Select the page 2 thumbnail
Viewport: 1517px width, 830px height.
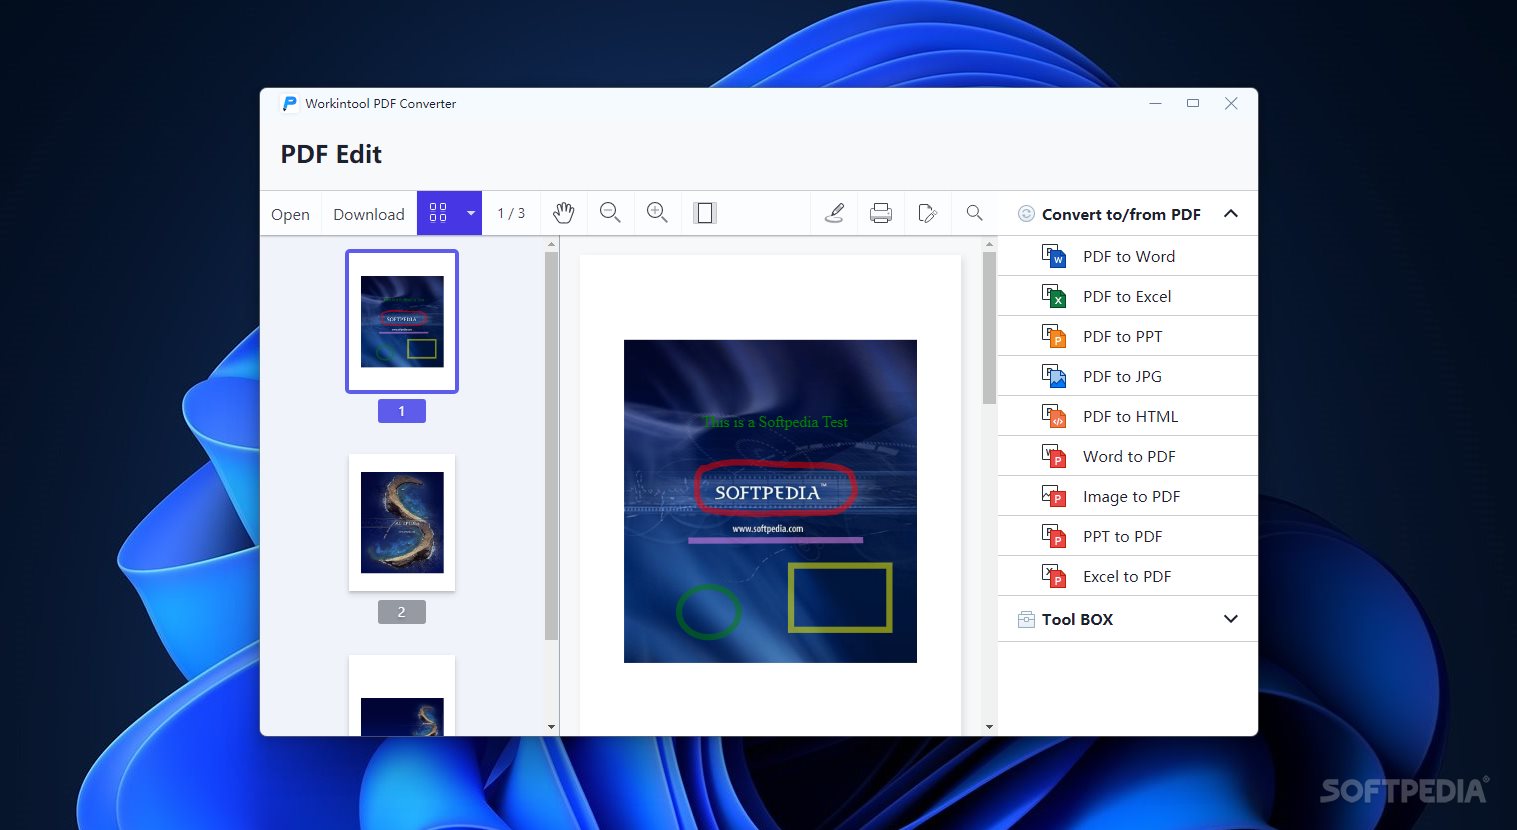point(402,522)
